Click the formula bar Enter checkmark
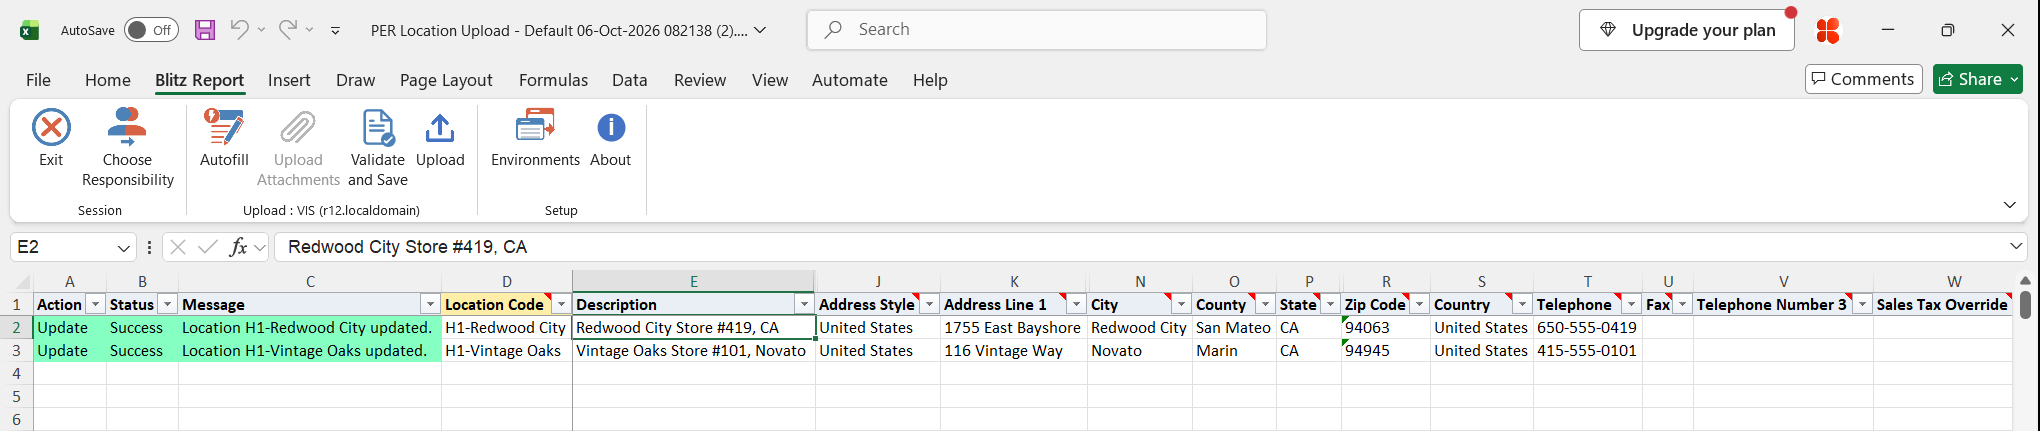The image size is (2040, 431). [x=208, y=247]
